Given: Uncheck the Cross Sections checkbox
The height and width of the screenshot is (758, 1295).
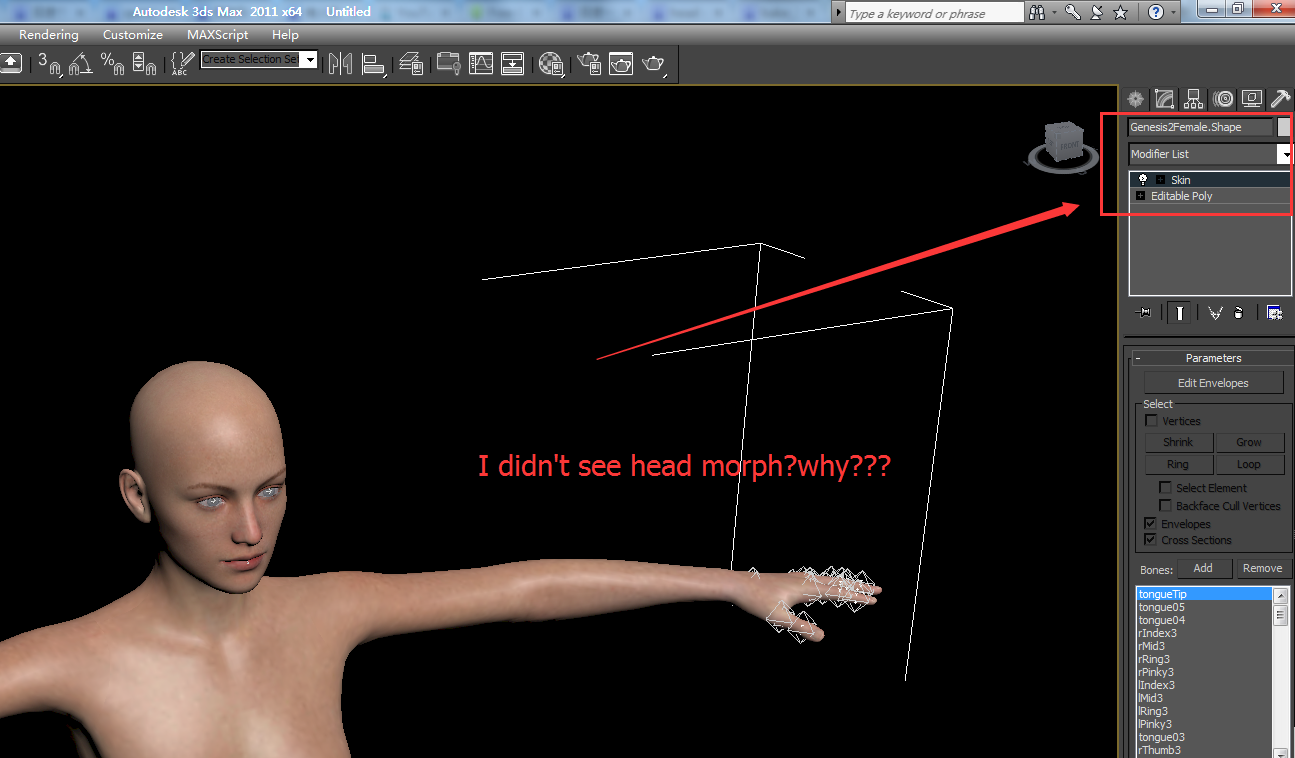Looking at the screenshot, I should coord(1151,540).
